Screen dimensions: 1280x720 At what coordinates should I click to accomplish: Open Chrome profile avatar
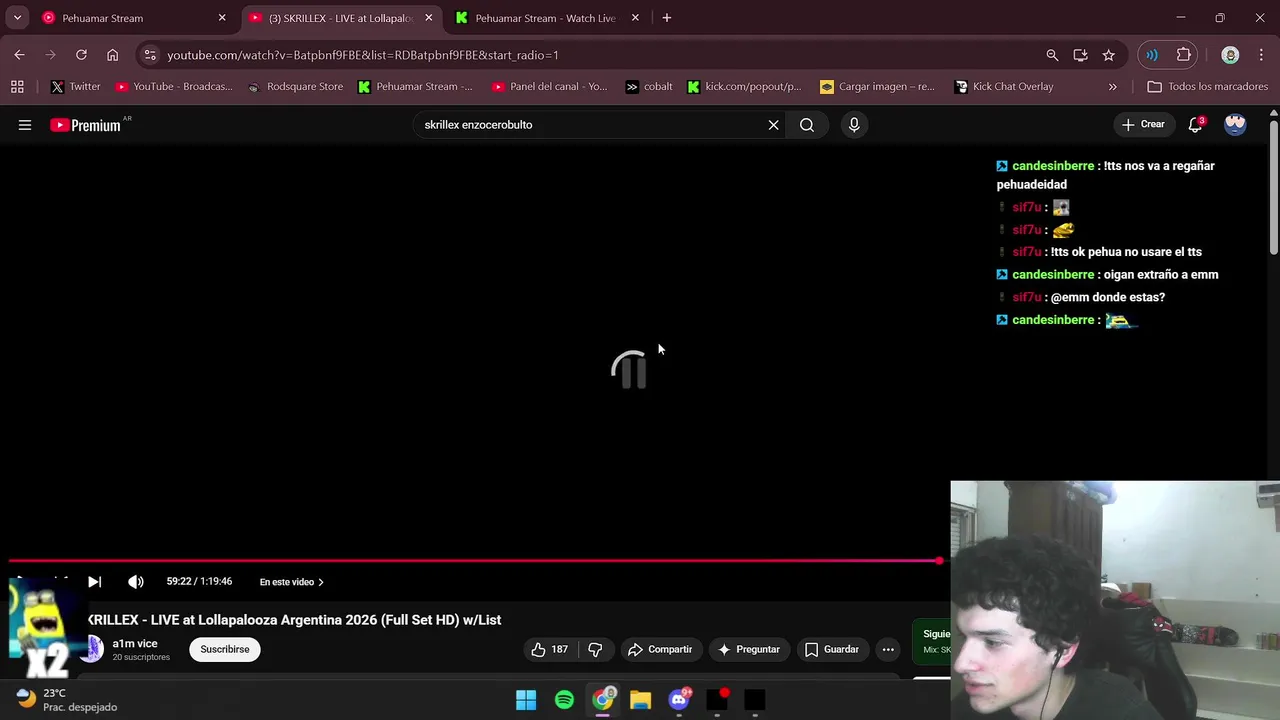pyautogui.click(x=1230, y=55)
